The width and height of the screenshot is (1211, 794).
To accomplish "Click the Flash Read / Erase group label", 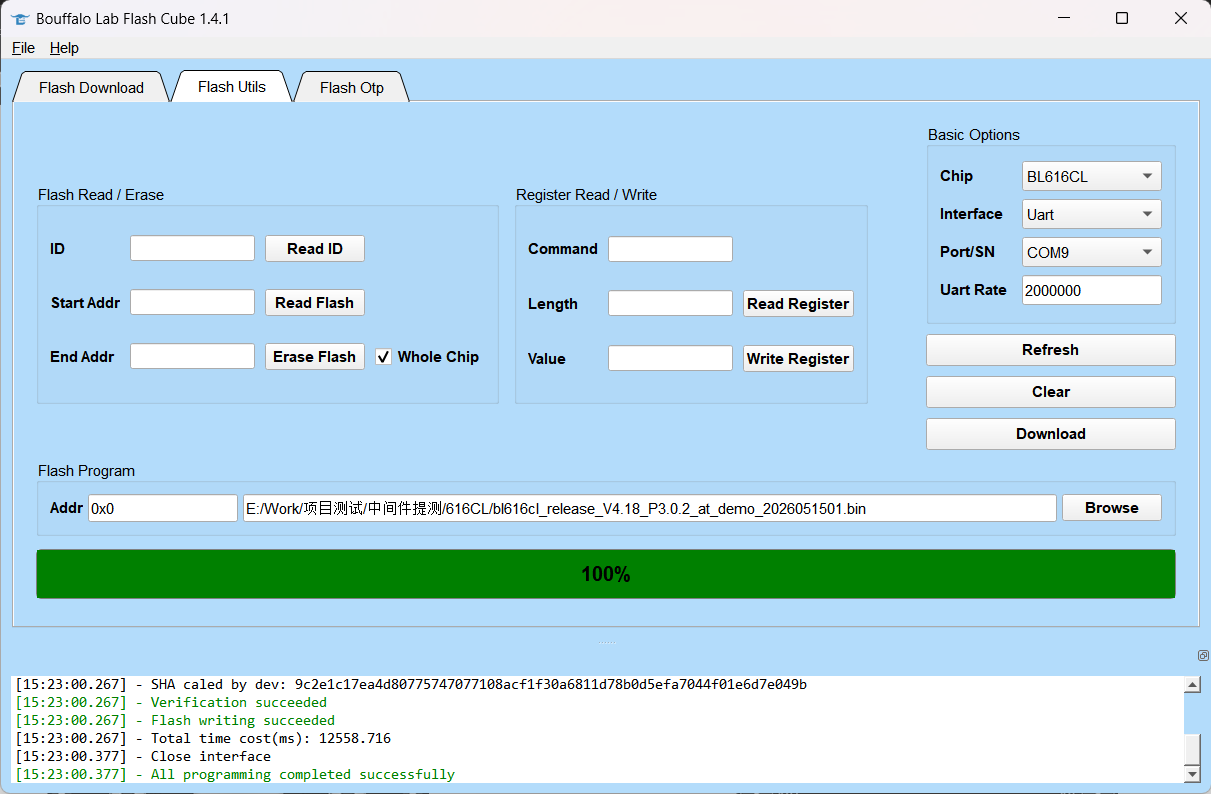I will [x=101, y=195].
